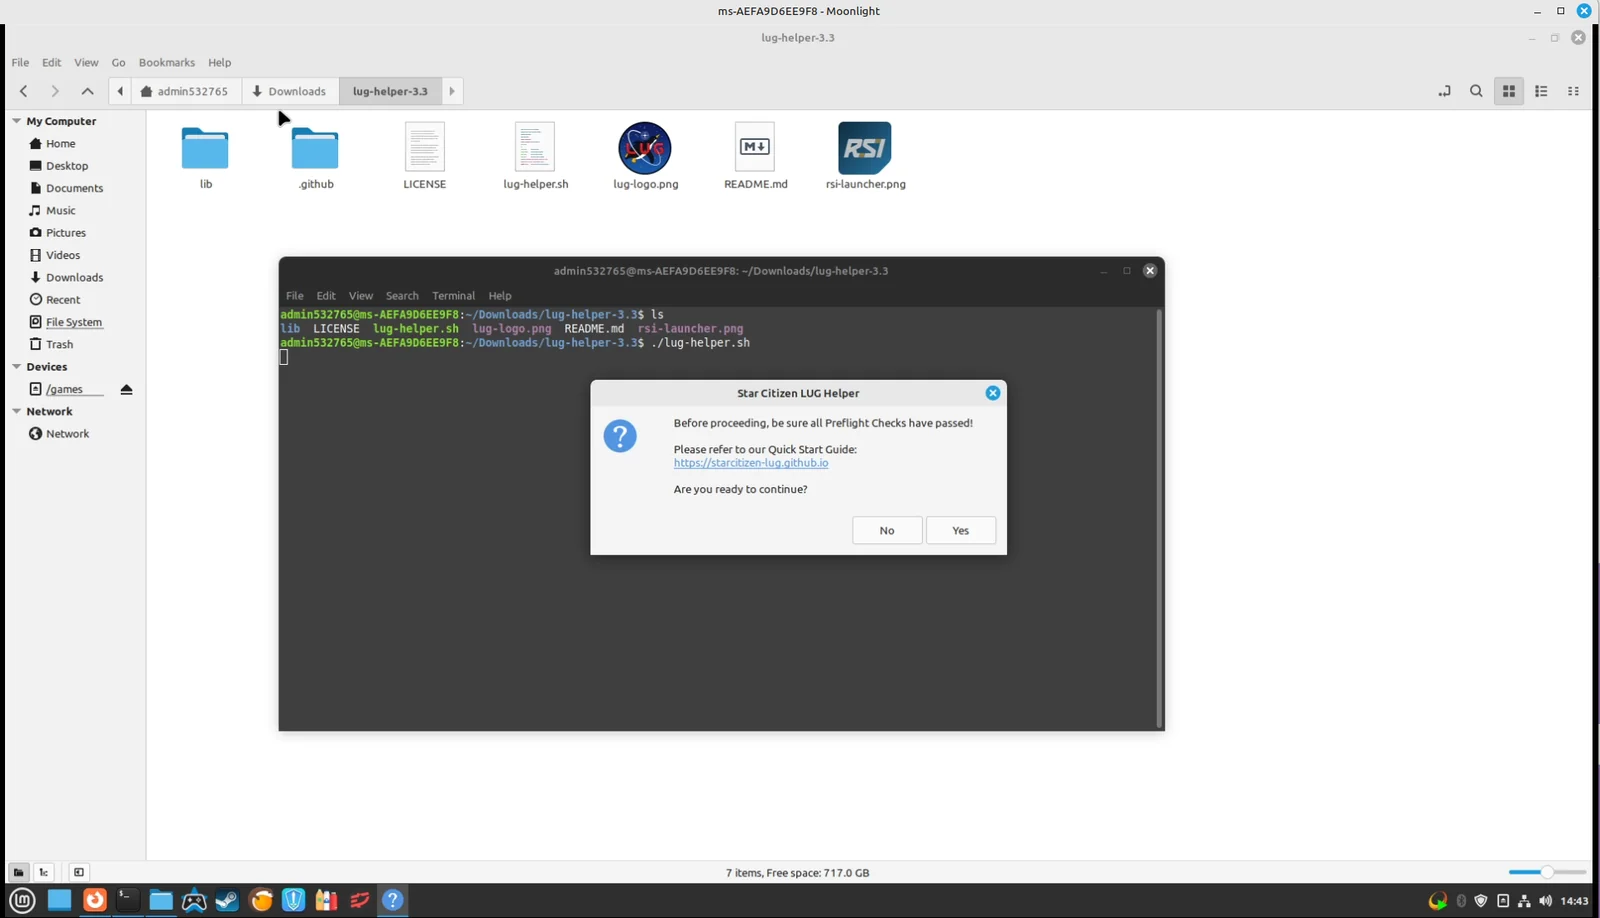Show treeview in sidebar via status bar button

coord(44,872)
